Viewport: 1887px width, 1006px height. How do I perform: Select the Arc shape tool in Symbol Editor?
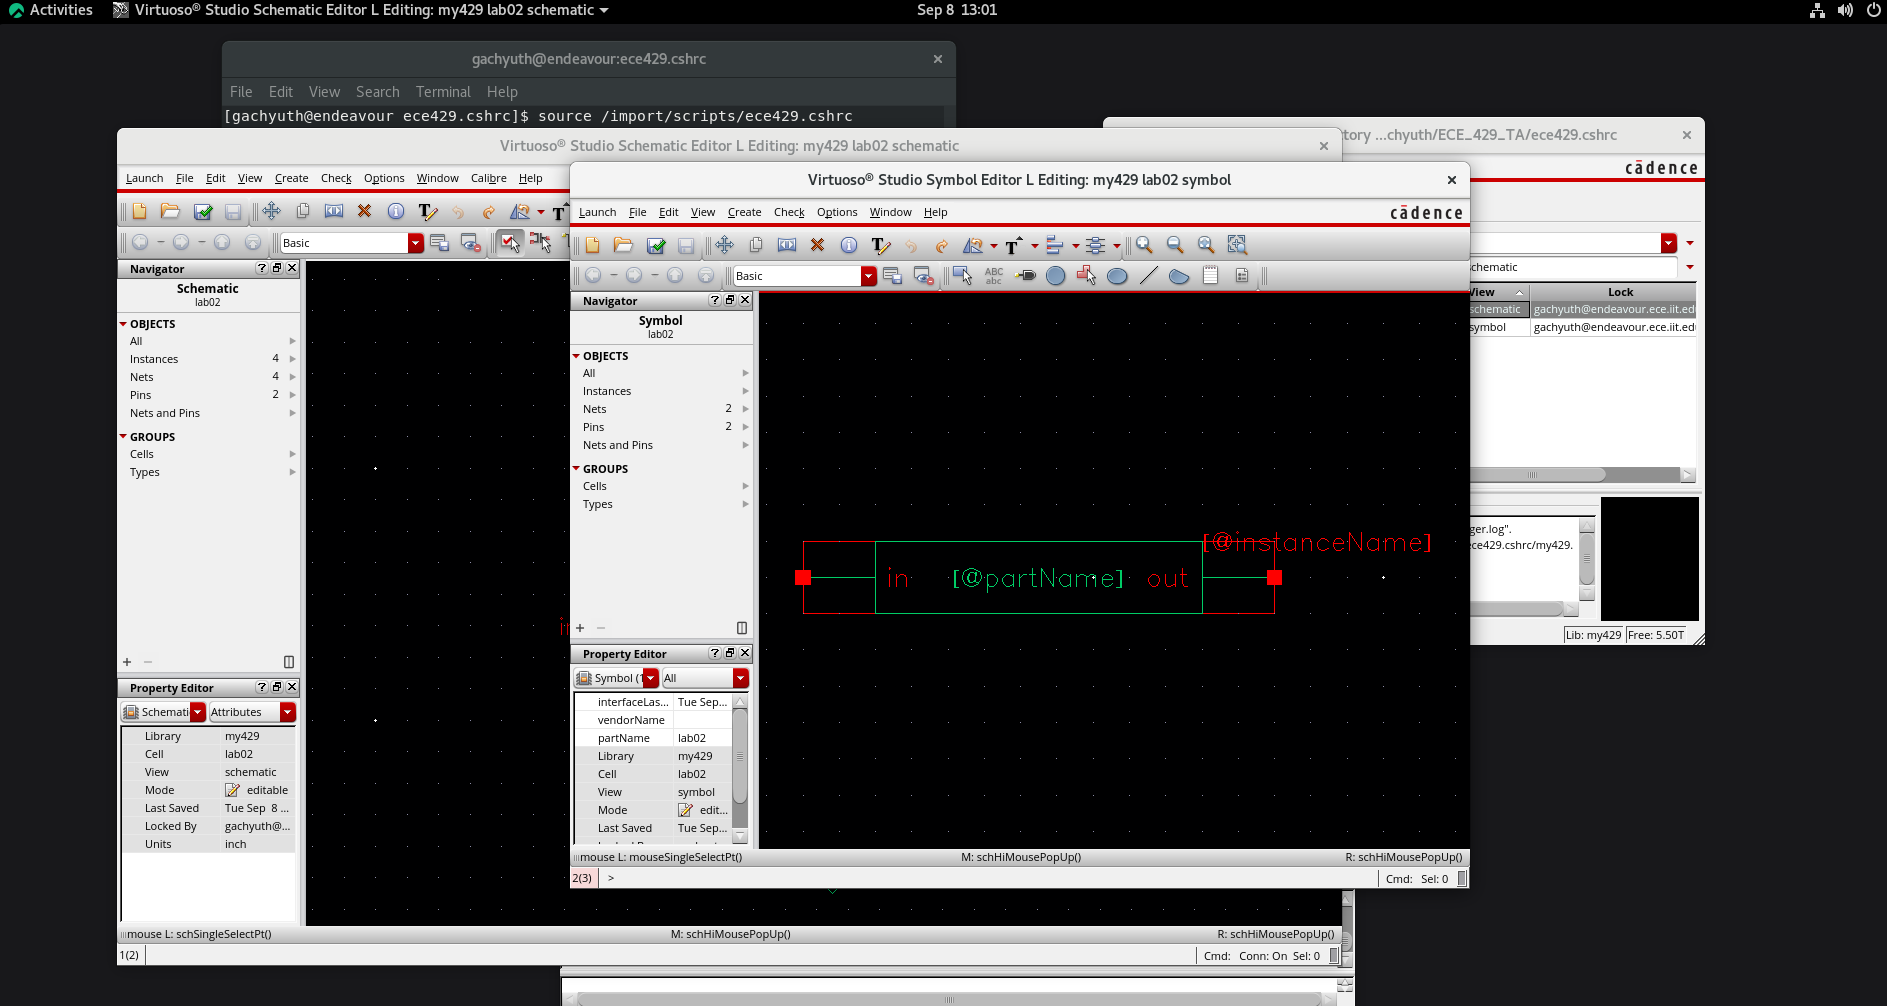1179,276
